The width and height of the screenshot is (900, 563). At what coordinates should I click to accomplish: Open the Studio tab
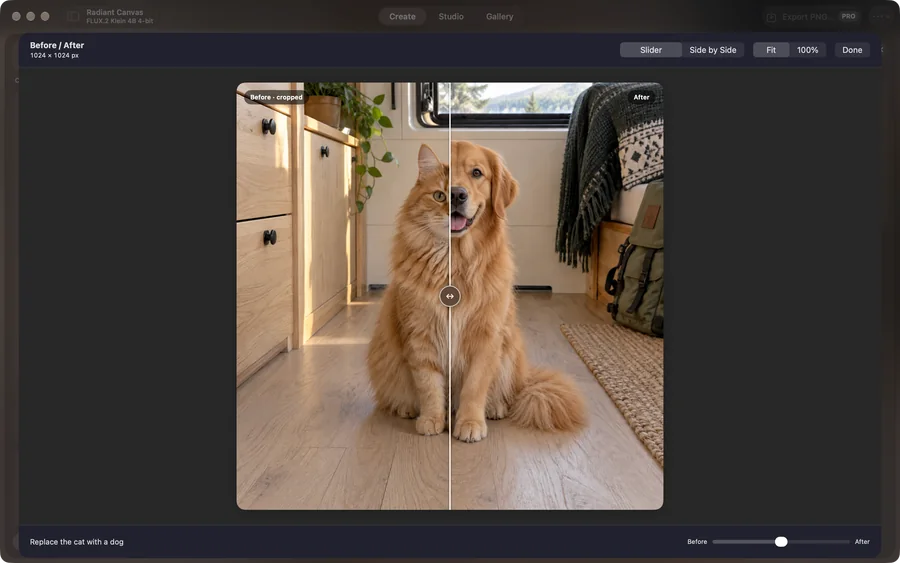451,17
